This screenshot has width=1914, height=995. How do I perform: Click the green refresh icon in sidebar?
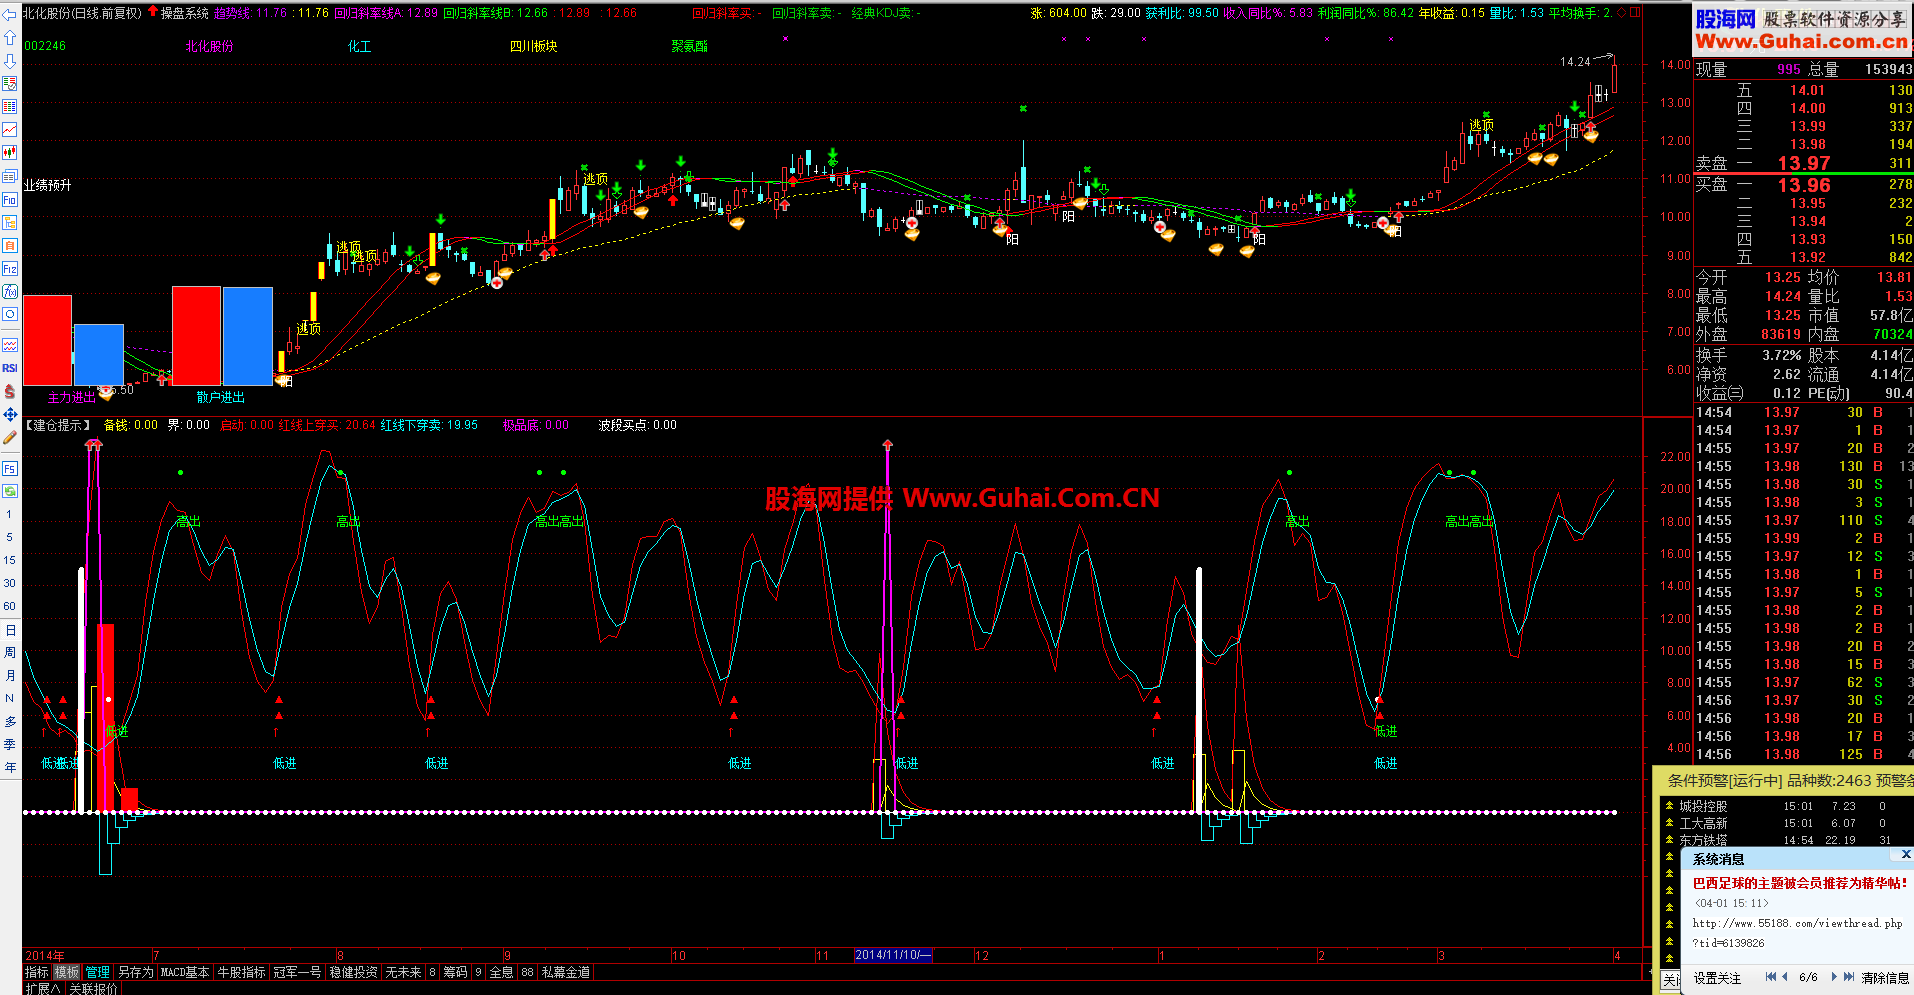[10, 491]
